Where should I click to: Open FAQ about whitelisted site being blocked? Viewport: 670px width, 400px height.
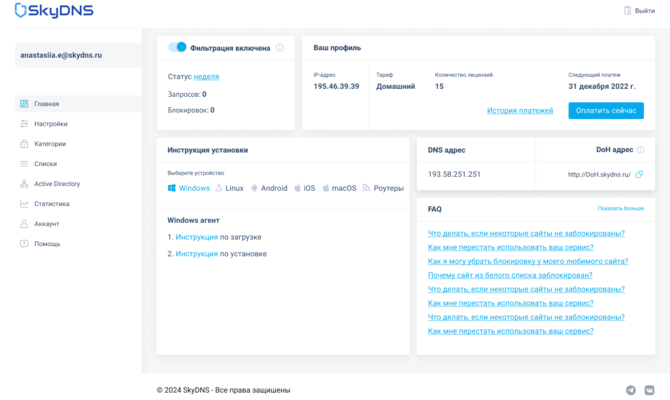coord(510,275)
